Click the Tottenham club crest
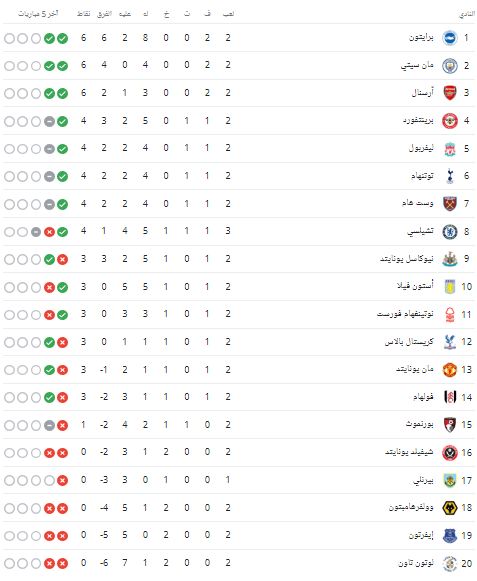This screenshot has height=581, width=477. pyautogui.click(x=450, y=176)
